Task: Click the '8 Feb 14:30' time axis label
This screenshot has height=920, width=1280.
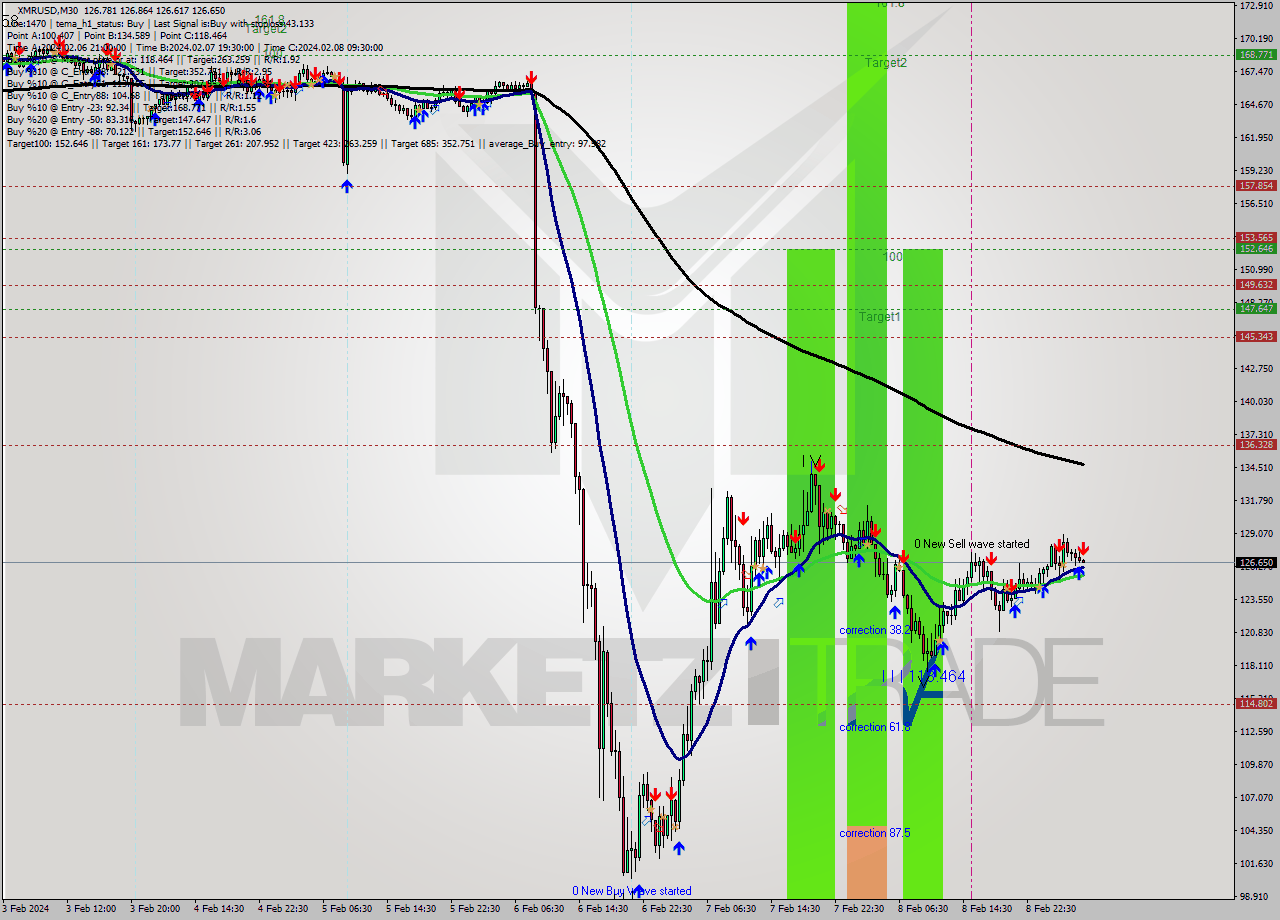Action: [986, 909]
